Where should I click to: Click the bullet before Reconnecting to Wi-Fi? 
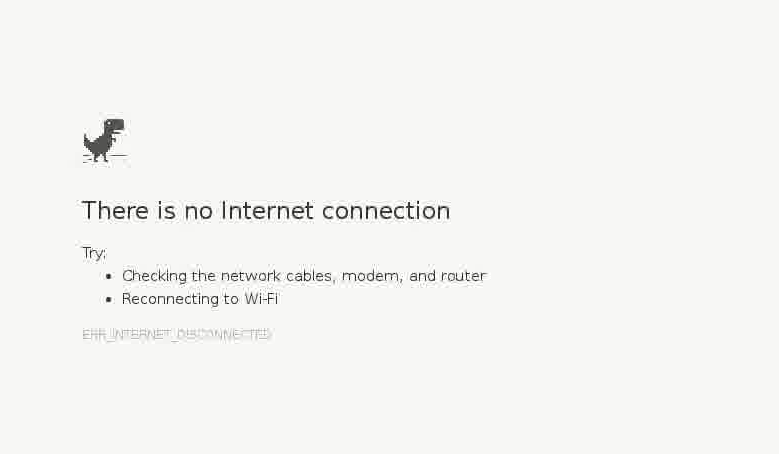[109, 299]
